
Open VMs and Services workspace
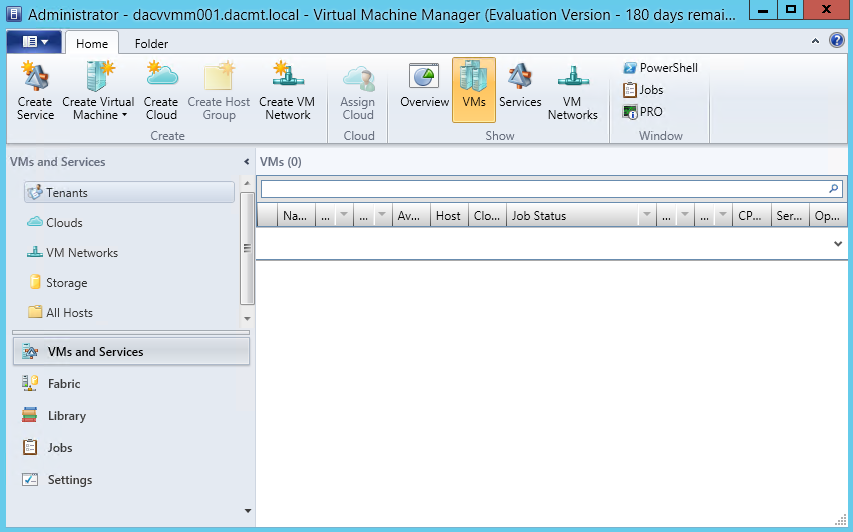[x=131, y=351]
